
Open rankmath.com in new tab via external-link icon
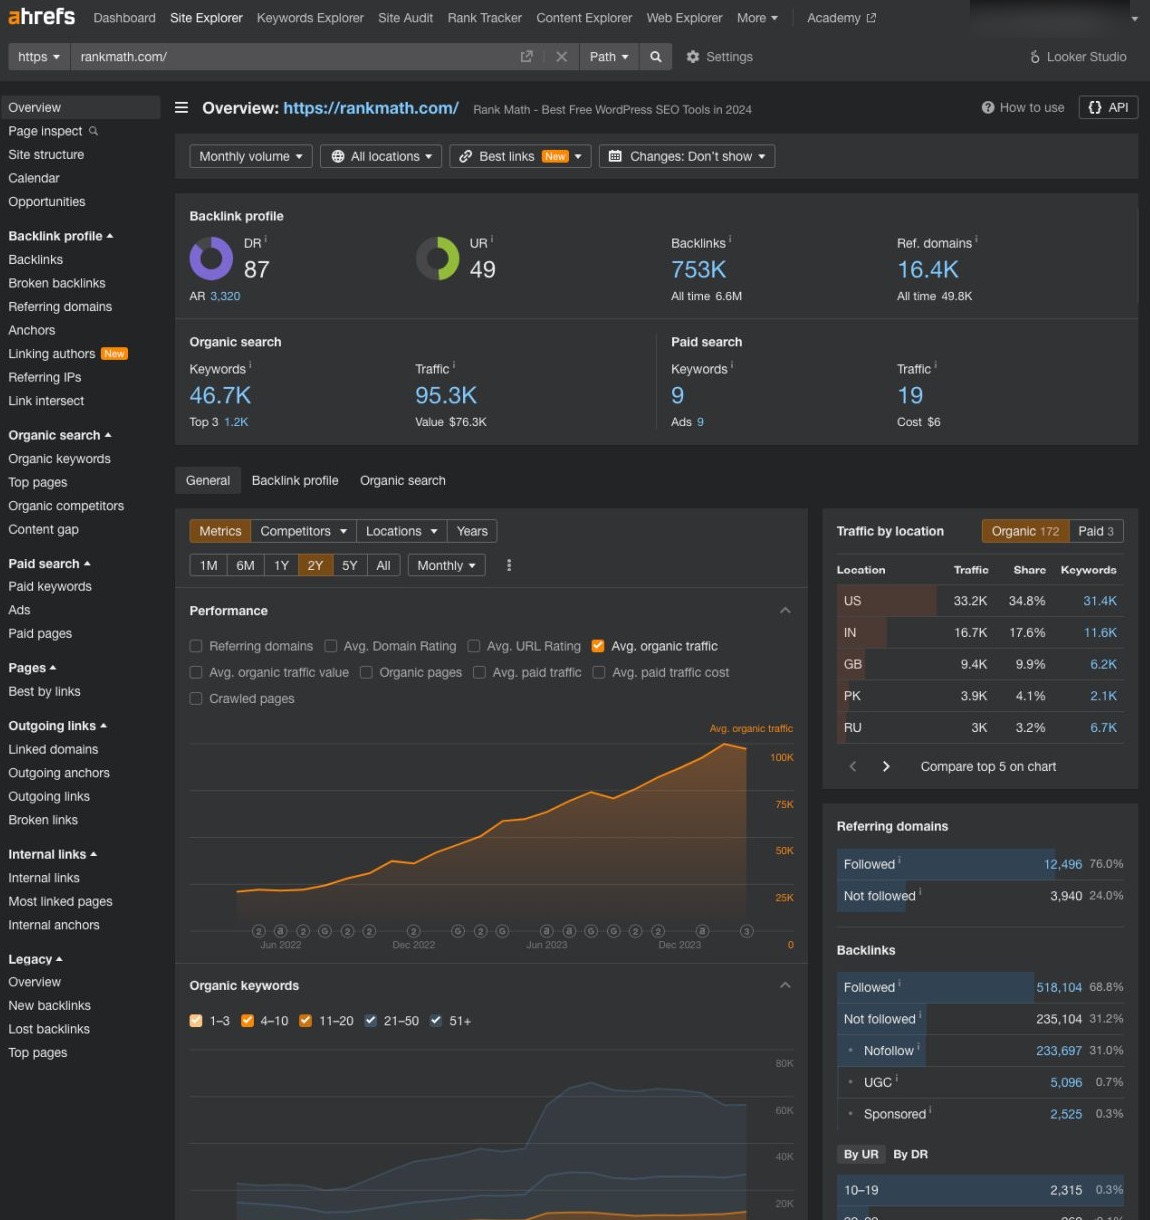tap(527, 57)
